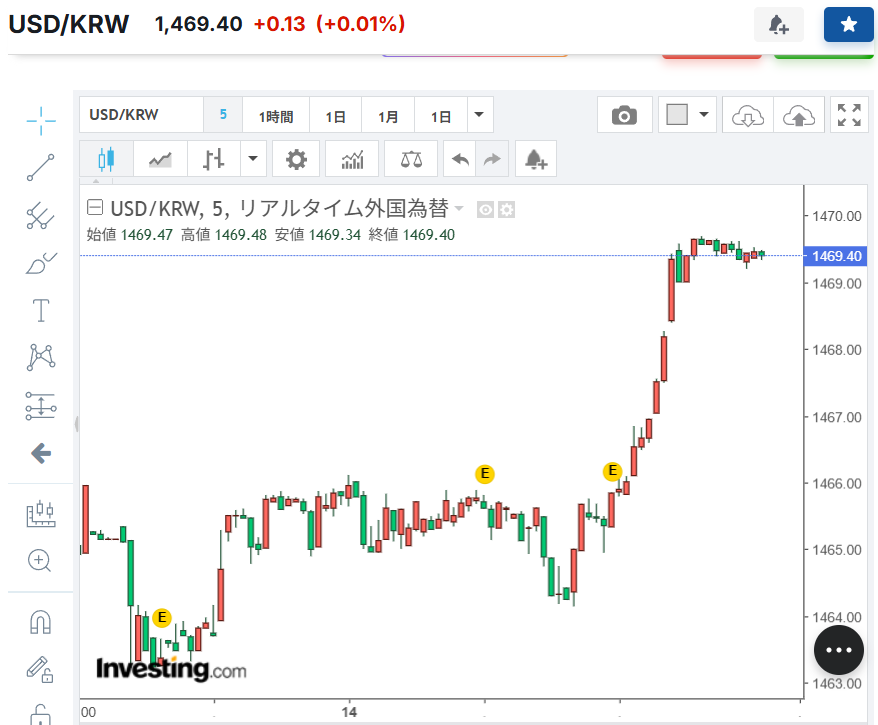Viewport: 878px width, 725px height.
Task: Open chart settings gear icon
Action: 296,159
